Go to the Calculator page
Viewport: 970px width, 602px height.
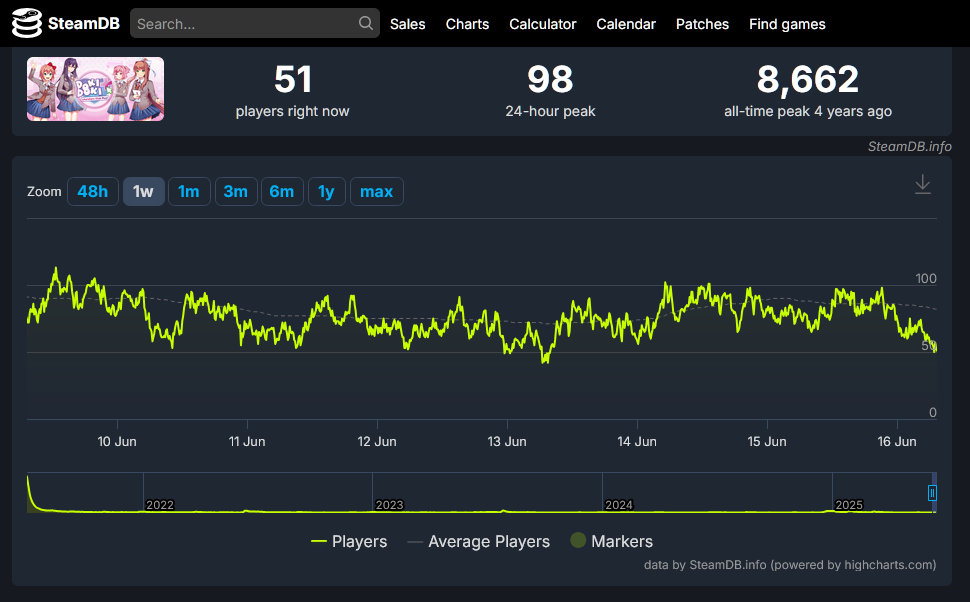543,24
